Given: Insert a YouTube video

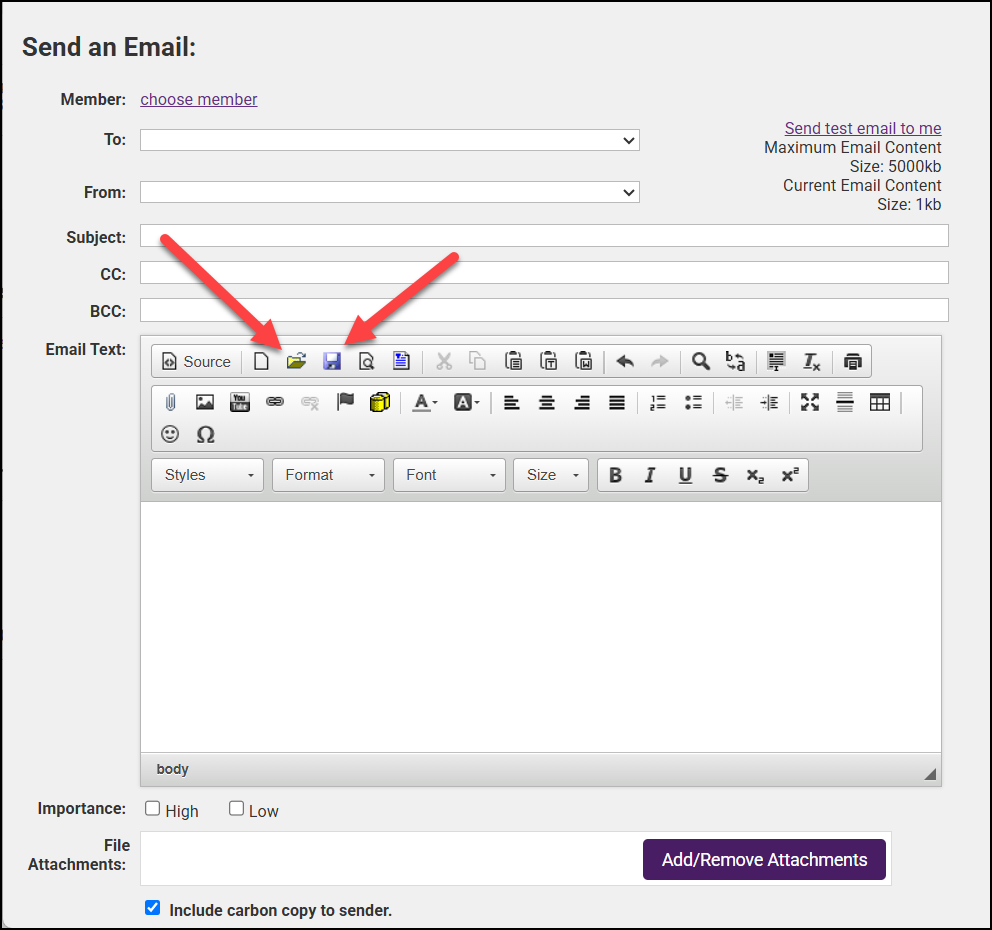Looking at the screenshot, I should click(240, 402).
